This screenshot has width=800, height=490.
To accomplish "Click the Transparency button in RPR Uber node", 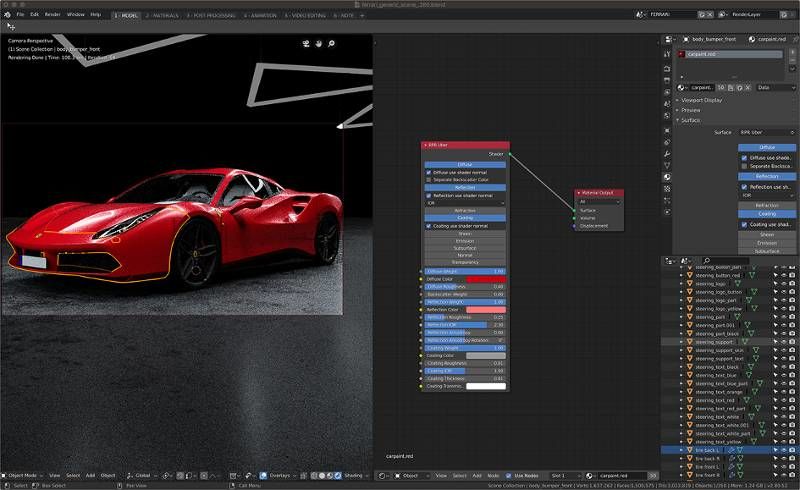I will click(465, 262).
